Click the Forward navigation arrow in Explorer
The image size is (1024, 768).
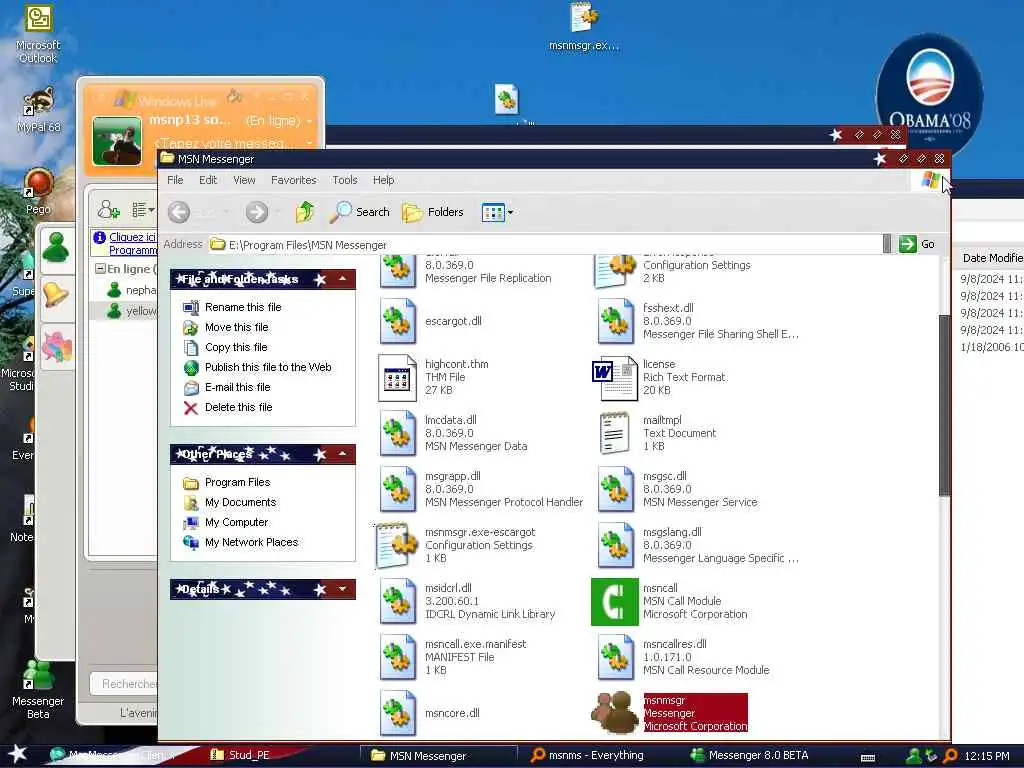[257, 212]
